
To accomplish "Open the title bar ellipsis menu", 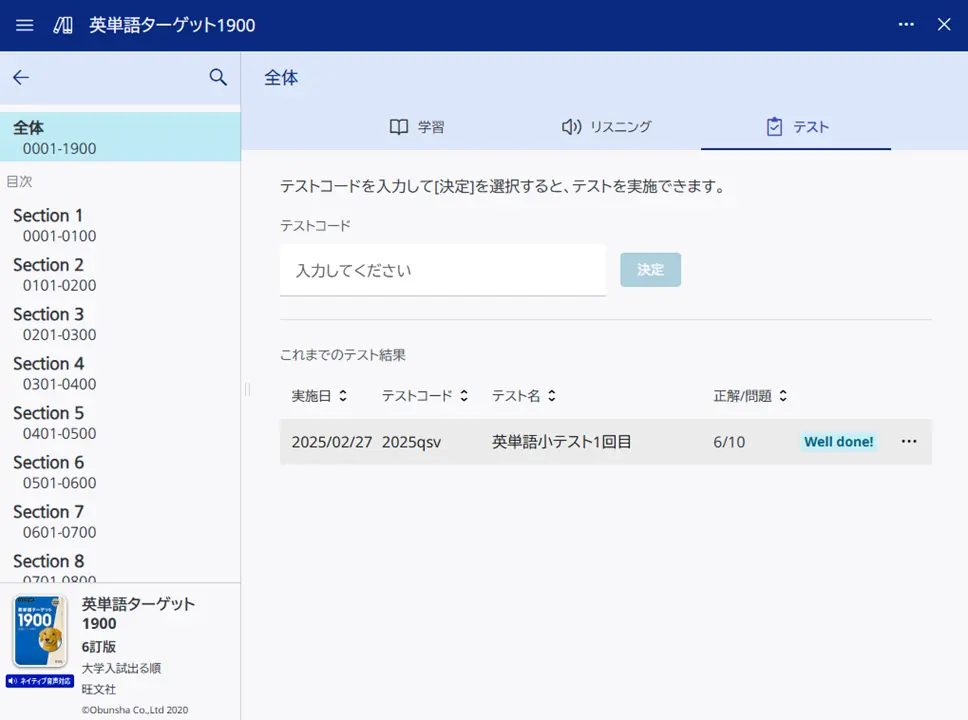I will 906,24.
